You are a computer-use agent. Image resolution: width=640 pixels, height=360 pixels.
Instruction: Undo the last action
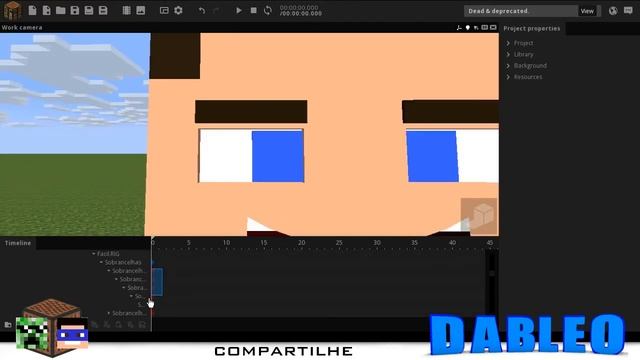(x=202, y=10)
